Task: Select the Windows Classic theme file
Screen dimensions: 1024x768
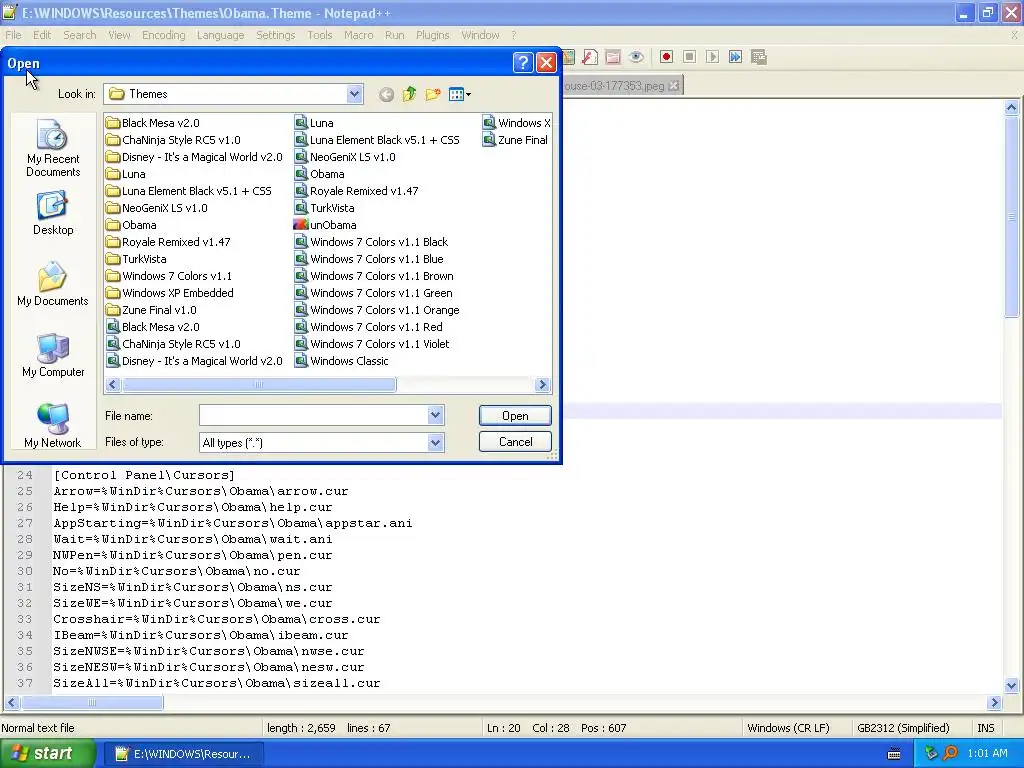Action: [341, 360]
